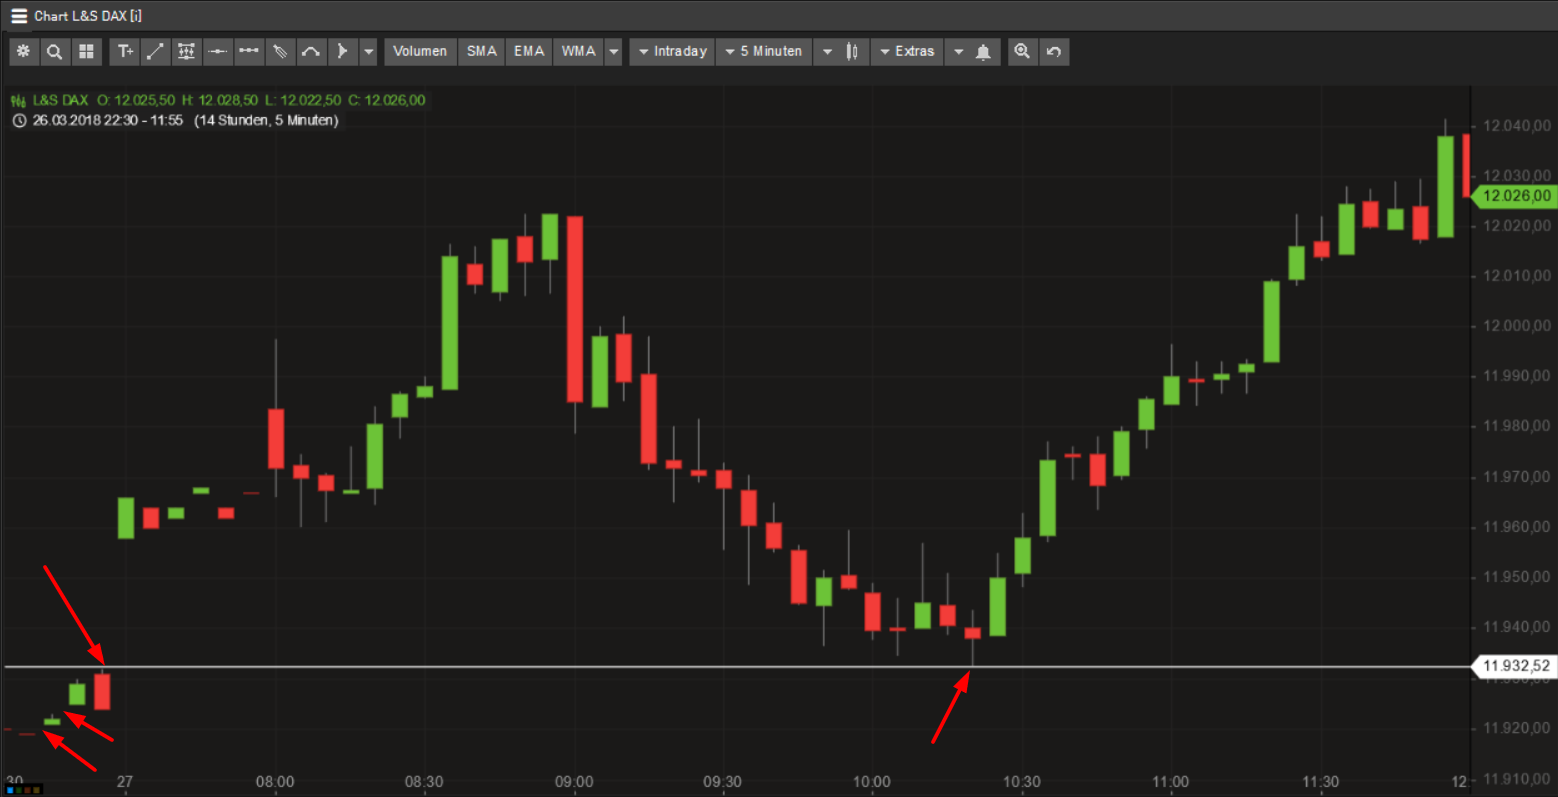Image resolution: width=1558 pixels, height=797 pixels.
Task: Select the two-point segment line tool
Action: 248,51
